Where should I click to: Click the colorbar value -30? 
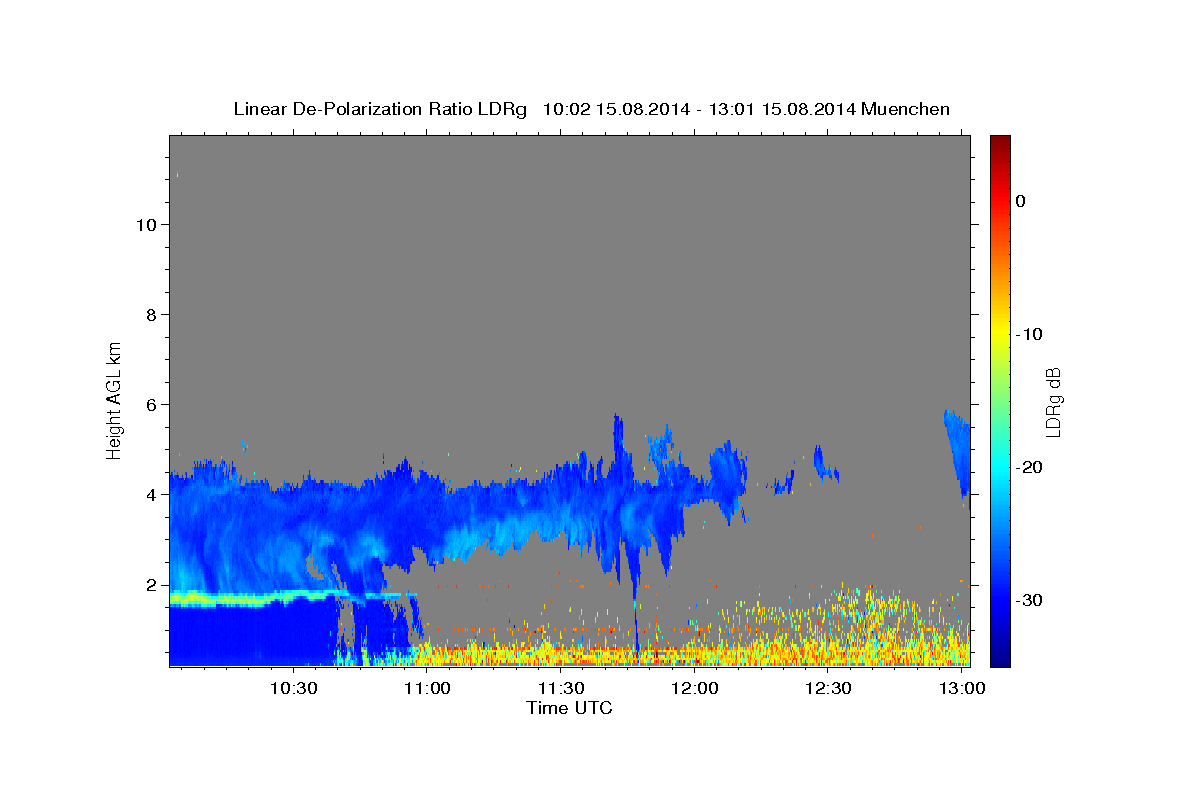coord(1030,600)
